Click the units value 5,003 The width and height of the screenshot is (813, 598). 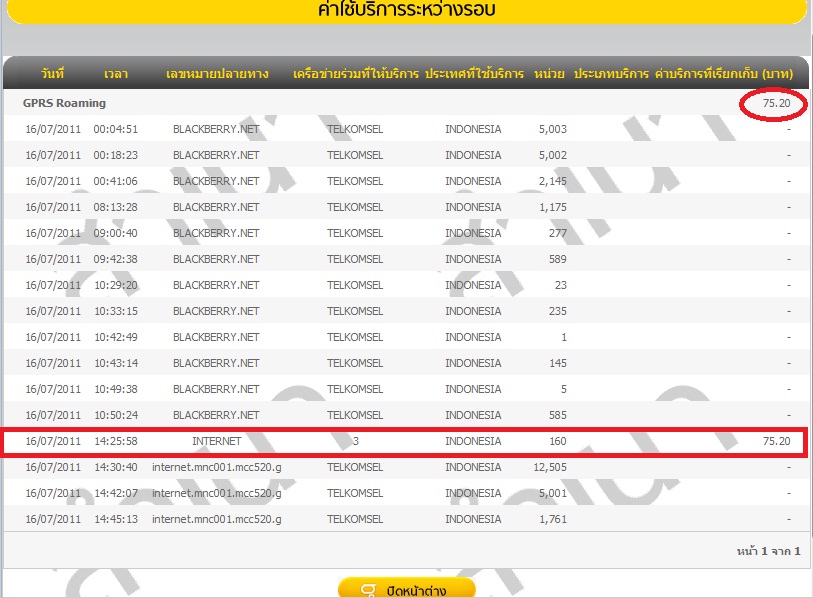click(553, 129)
